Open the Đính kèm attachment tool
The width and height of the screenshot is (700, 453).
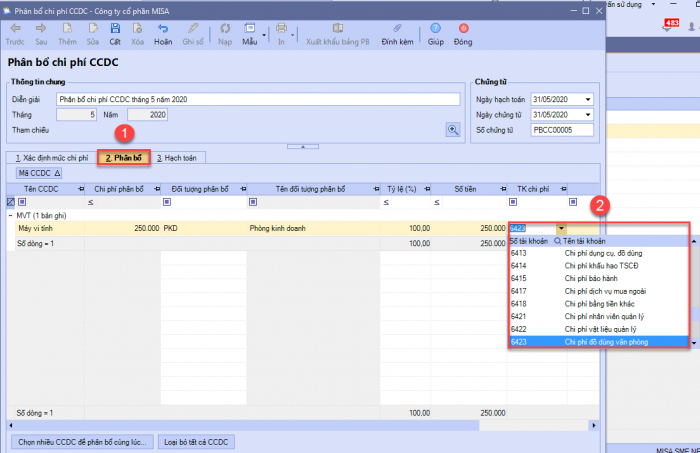pyautogui.click(x=397, y=33)
